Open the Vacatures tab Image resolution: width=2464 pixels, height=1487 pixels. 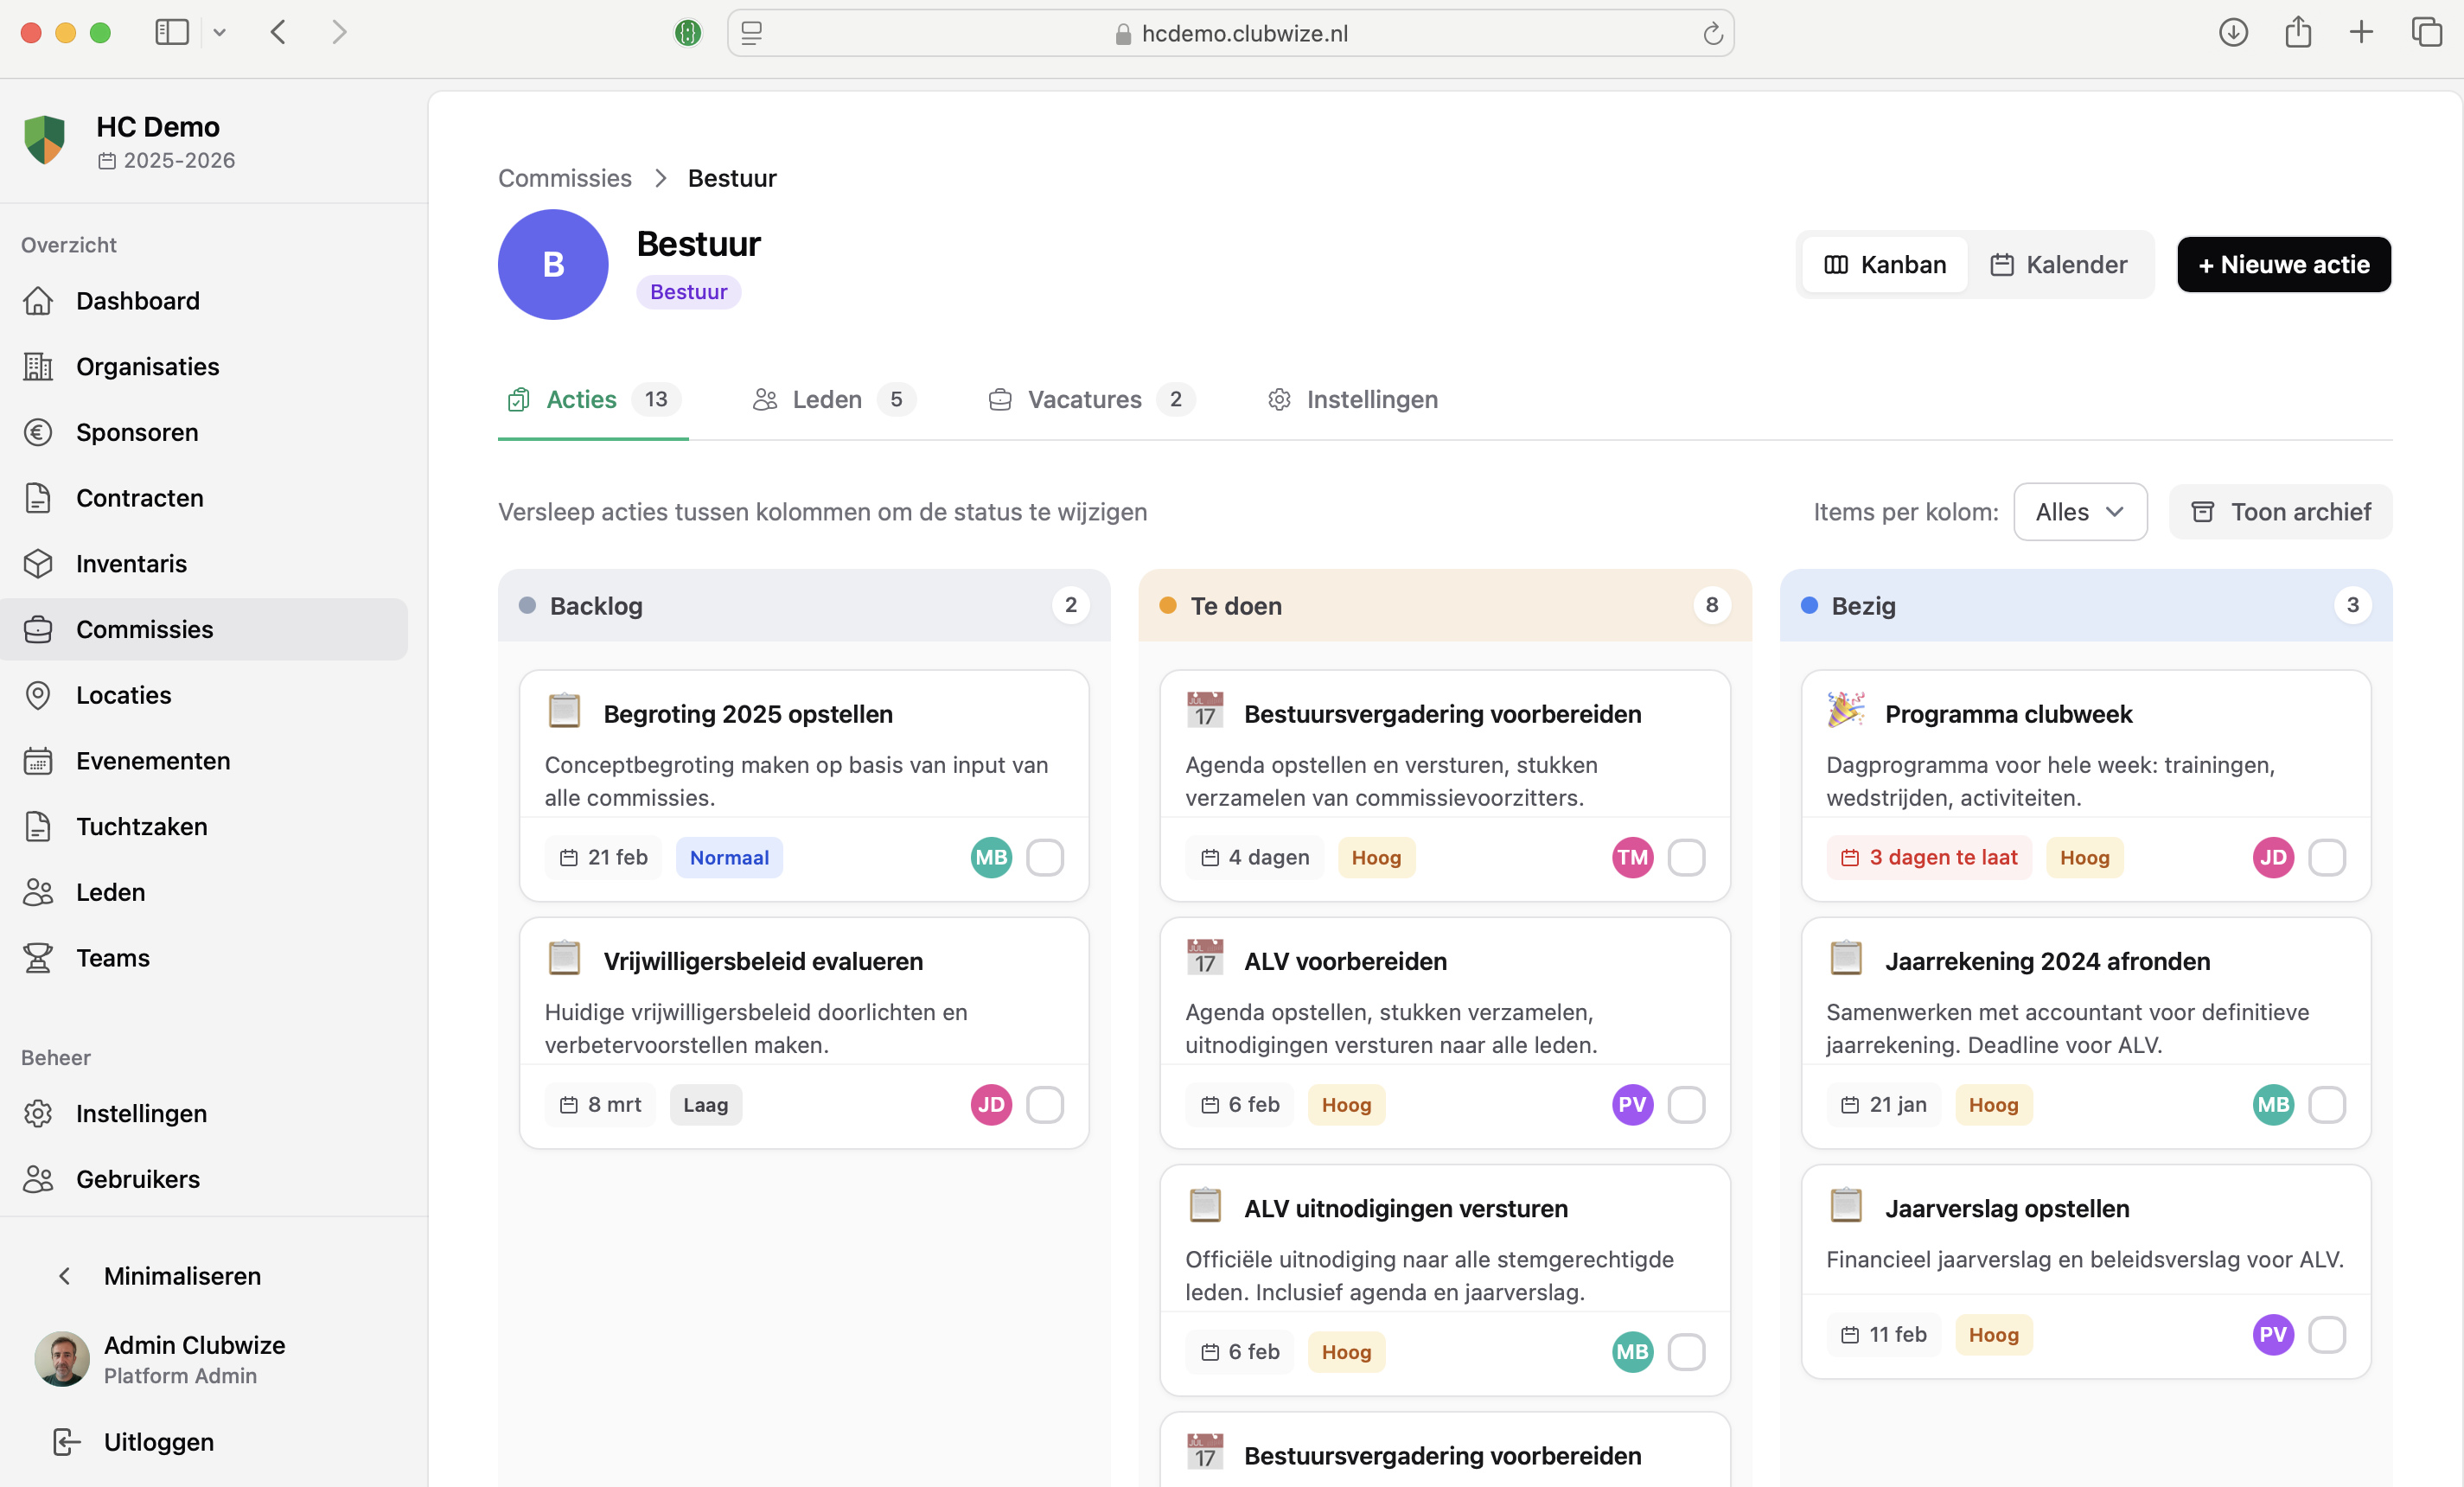click(1085, 399)
